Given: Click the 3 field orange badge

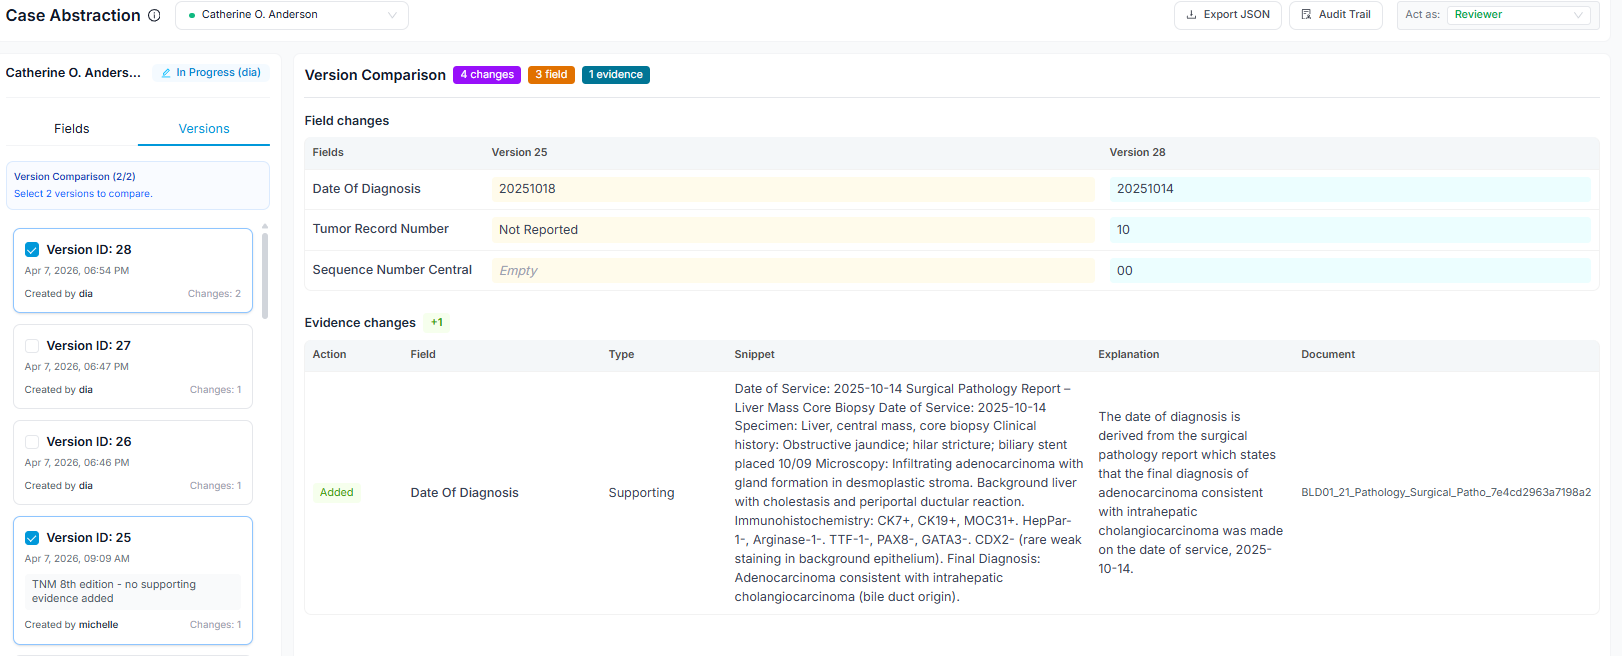Looking at the screenshot, I should pyautogui.click(x=551, y=75).
